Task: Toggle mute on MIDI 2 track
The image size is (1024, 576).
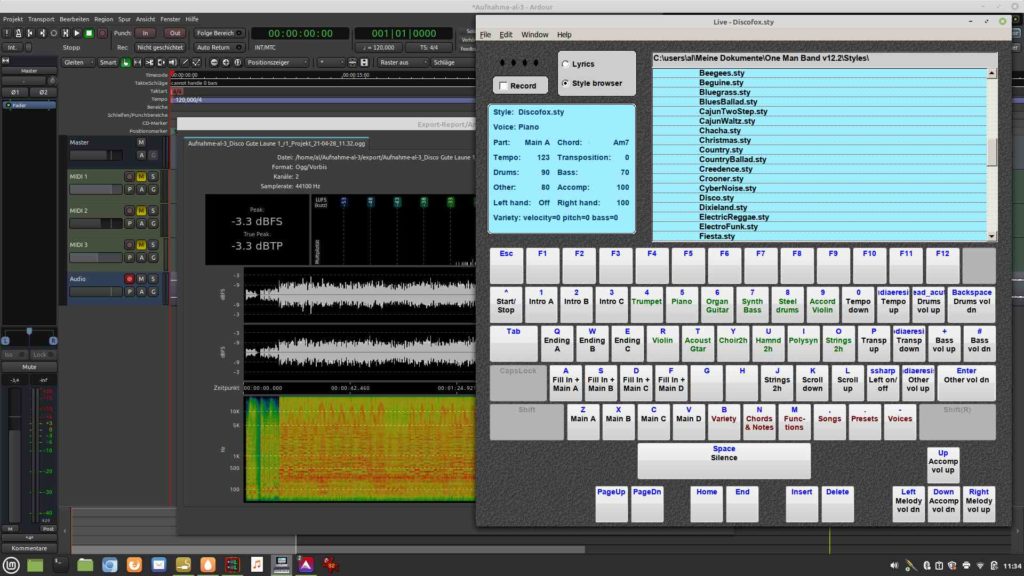Action: [141, 210]
